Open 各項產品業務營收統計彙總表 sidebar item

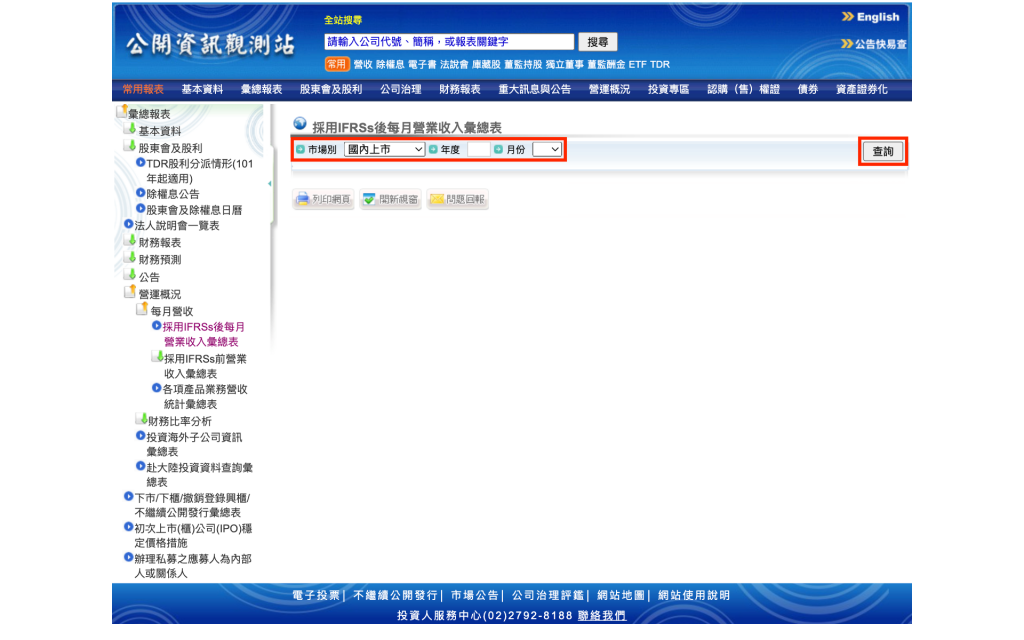pyautogui.click(x=205, y=396)
